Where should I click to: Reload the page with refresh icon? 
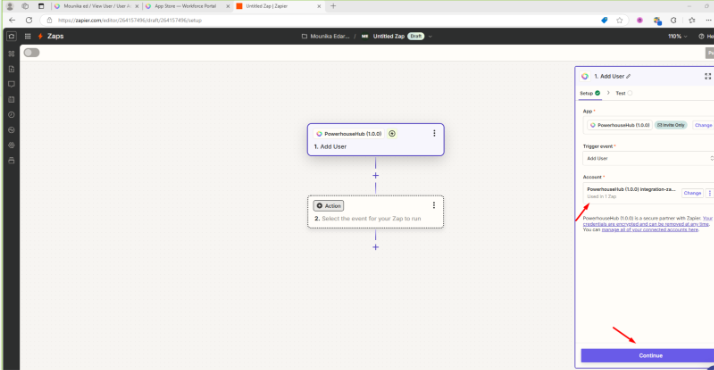pyautogui.click(x=29, y=20)
